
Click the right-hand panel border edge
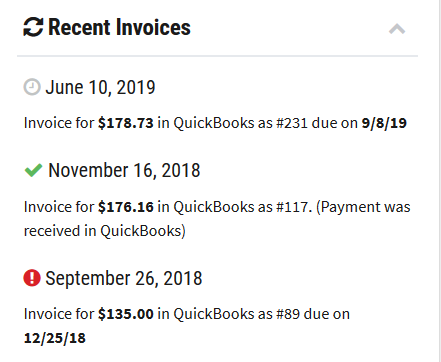point(439,181)
